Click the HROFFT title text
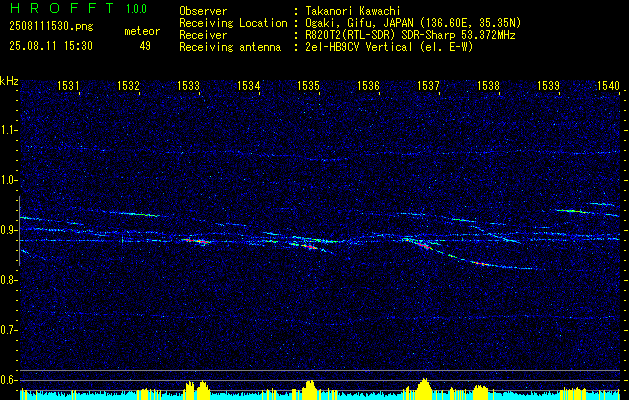 point(62,8)
